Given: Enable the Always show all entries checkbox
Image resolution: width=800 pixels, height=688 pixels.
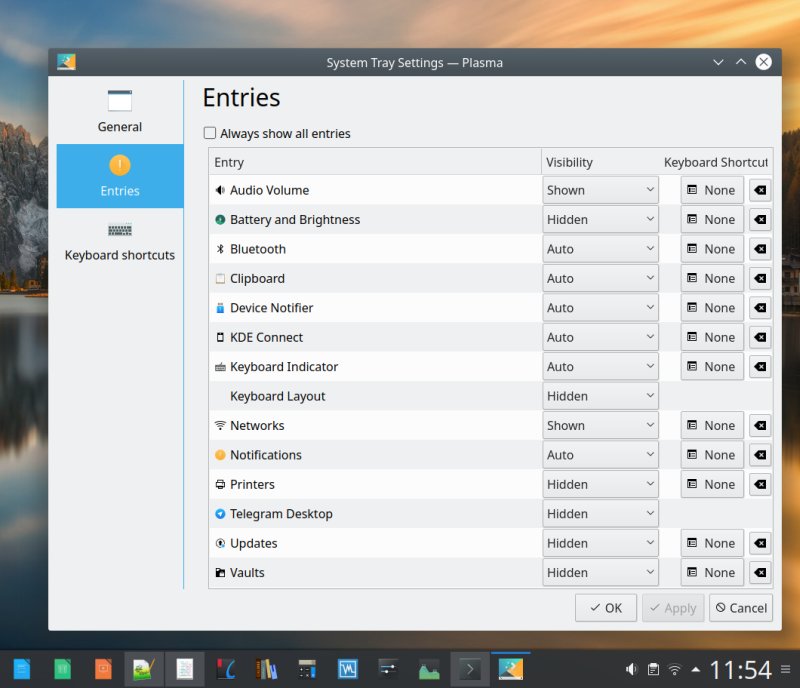Looking at the screenshot, I should click(x=210, y=133).
